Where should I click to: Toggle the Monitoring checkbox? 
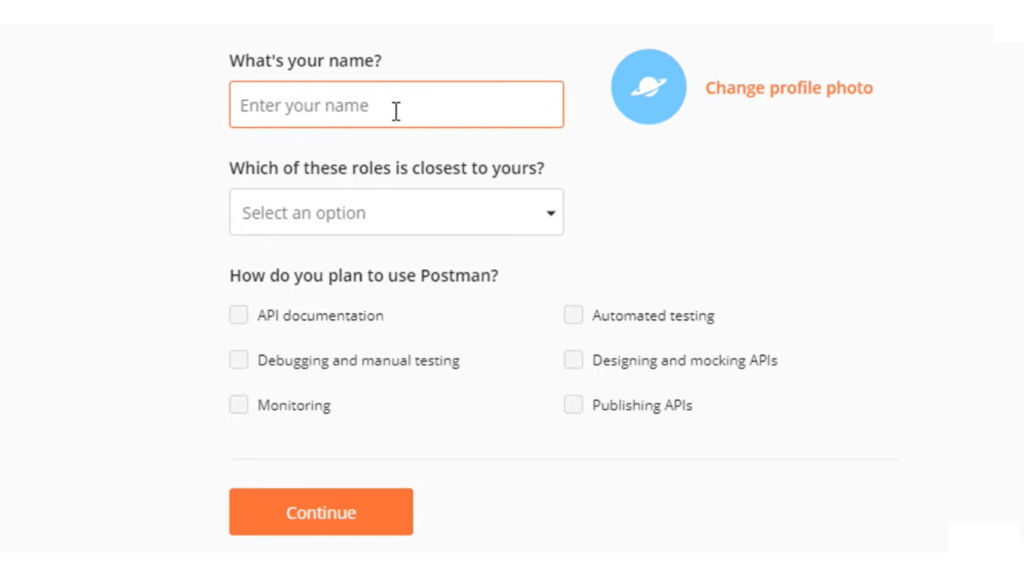tap(239, 405)
